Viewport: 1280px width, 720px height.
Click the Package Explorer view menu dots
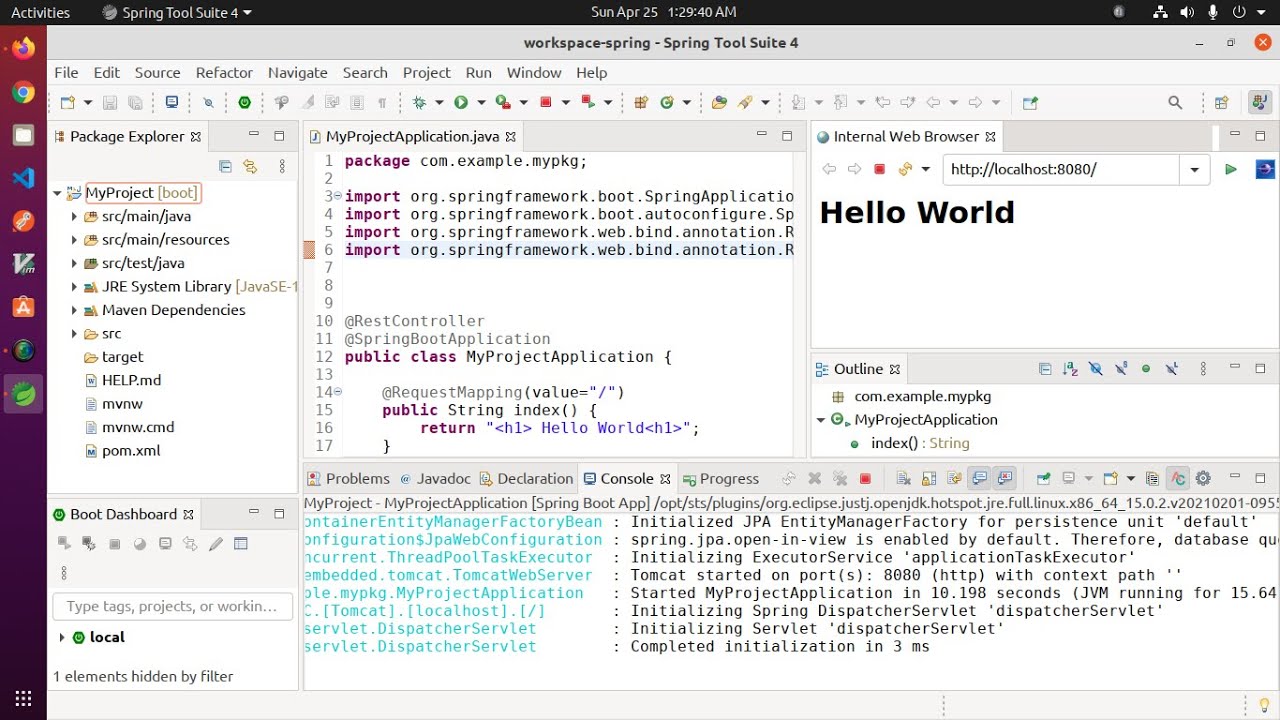(282, 167)
